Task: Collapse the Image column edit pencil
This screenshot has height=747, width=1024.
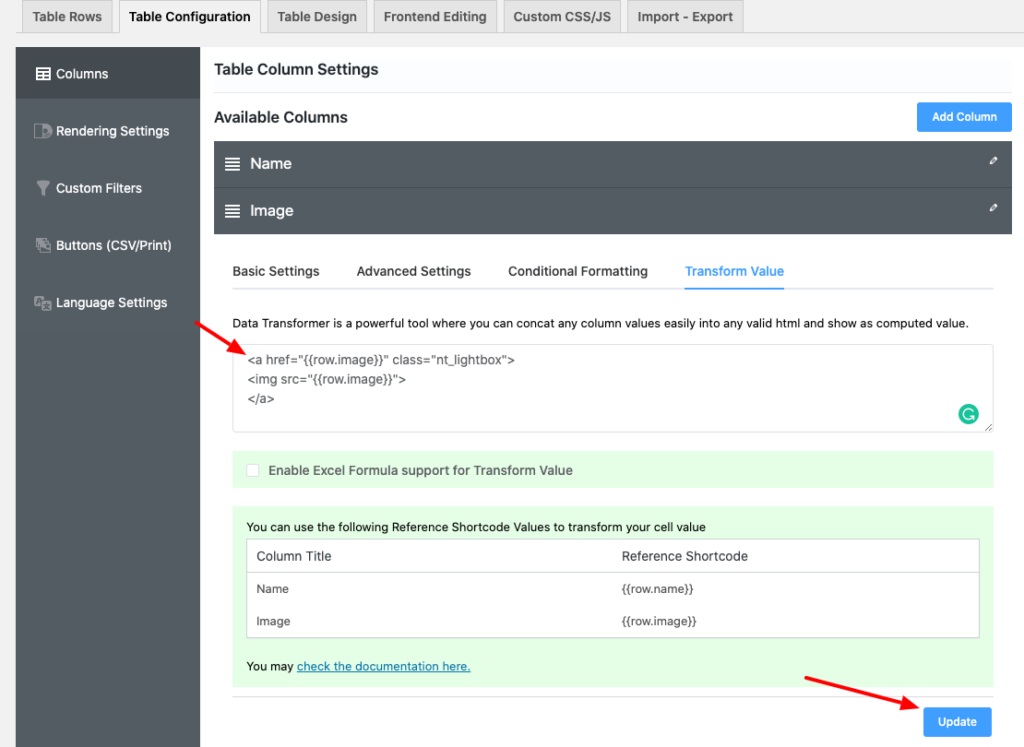Action: coord(993,208)
